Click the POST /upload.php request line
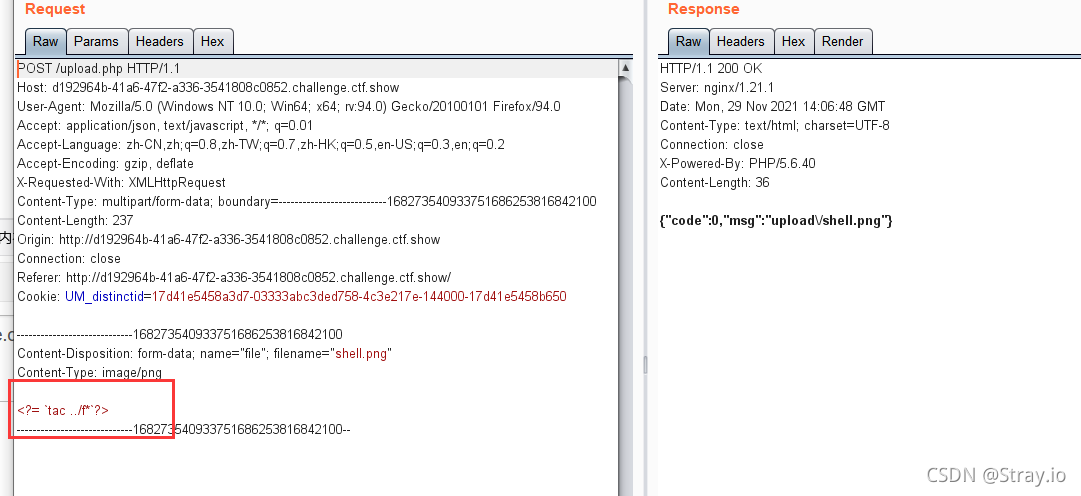Viewport: 1081px width, 496px height. click(x=99, y=69)
